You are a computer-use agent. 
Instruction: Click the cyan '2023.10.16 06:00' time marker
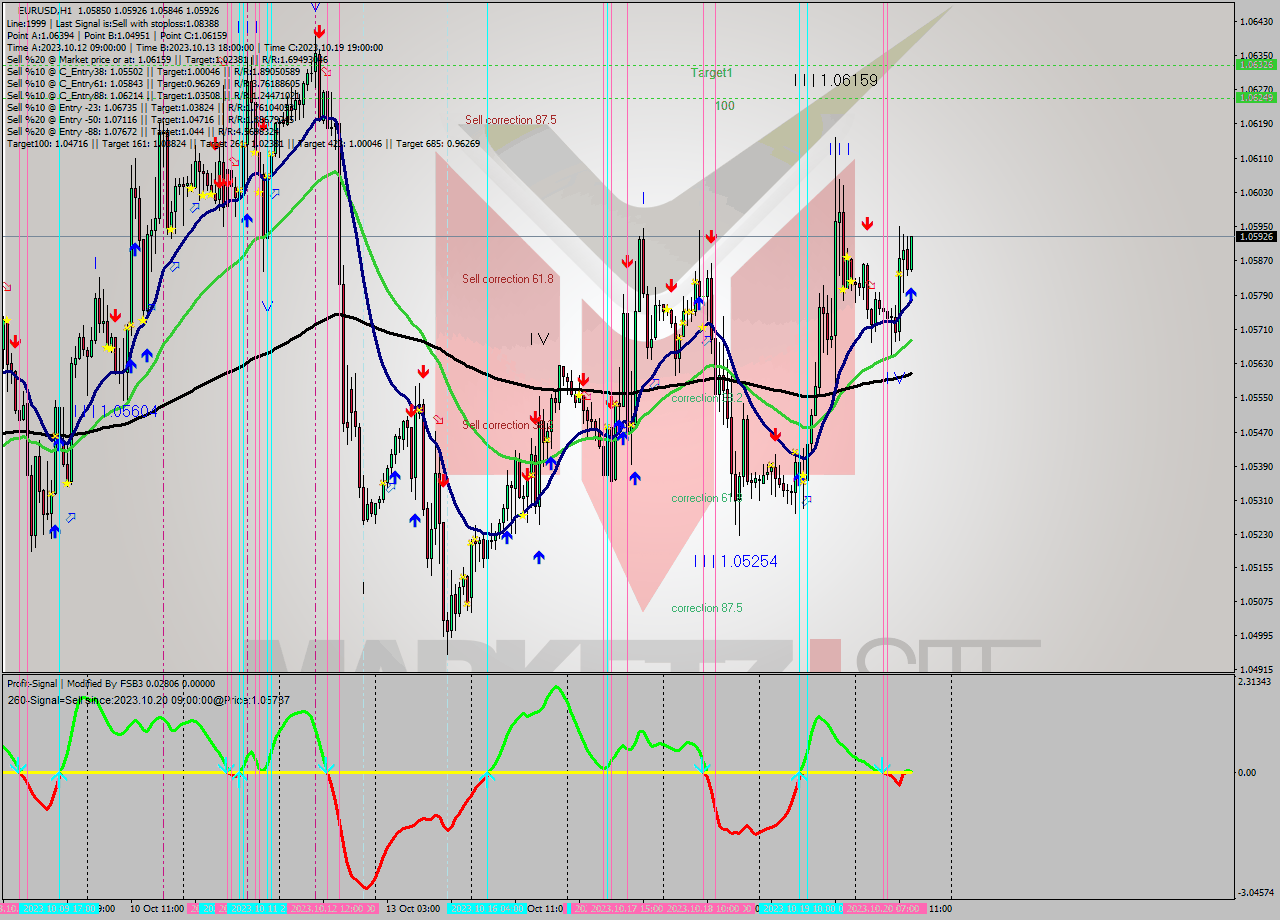tap(487, 909)
